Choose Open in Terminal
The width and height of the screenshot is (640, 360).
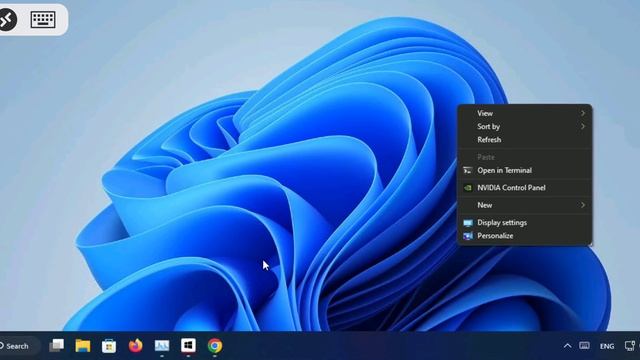click(x=524, y=170)
